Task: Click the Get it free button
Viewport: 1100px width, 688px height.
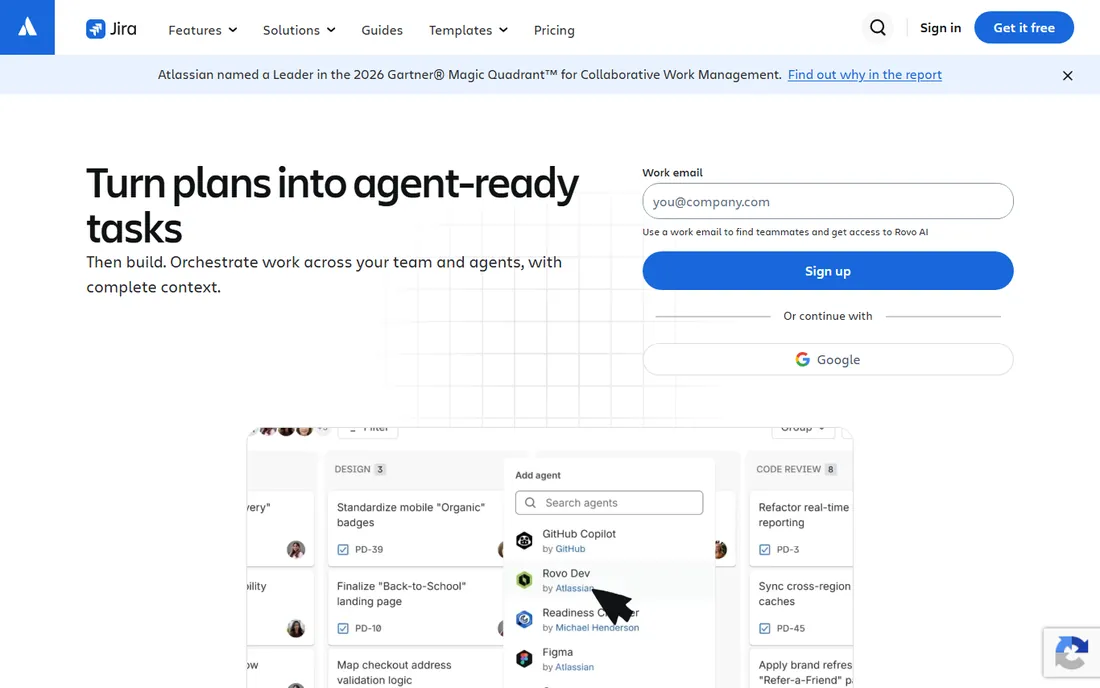Action: point(1024,27)
